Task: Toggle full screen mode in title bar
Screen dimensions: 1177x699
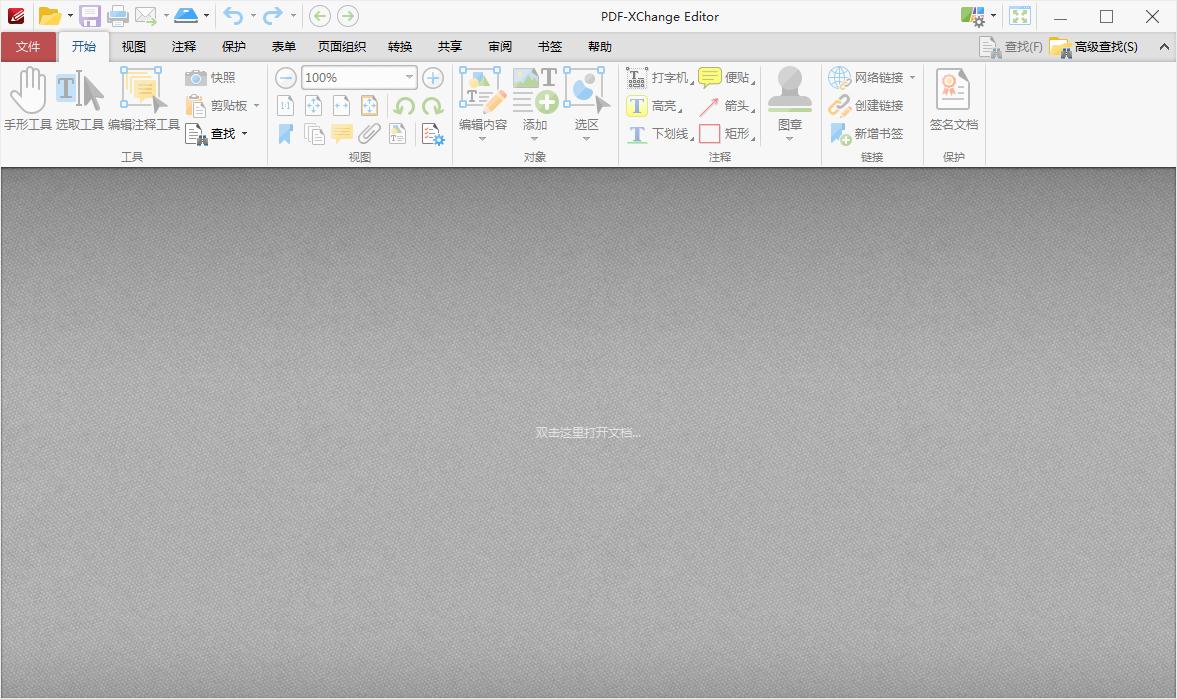Action: 1019,16
